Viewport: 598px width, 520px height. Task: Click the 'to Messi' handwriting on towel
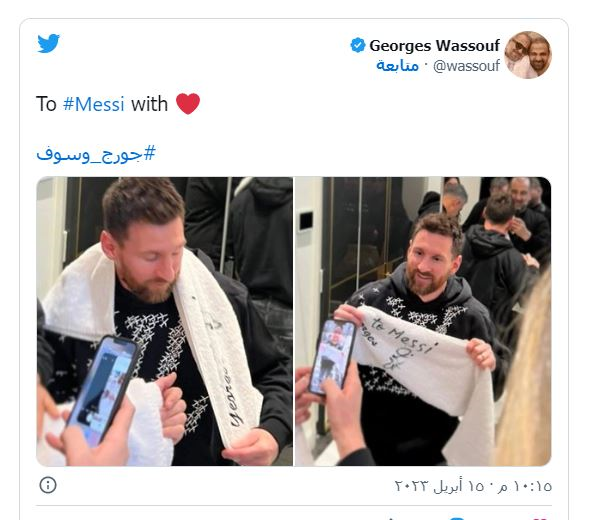[x=405, y=336]
